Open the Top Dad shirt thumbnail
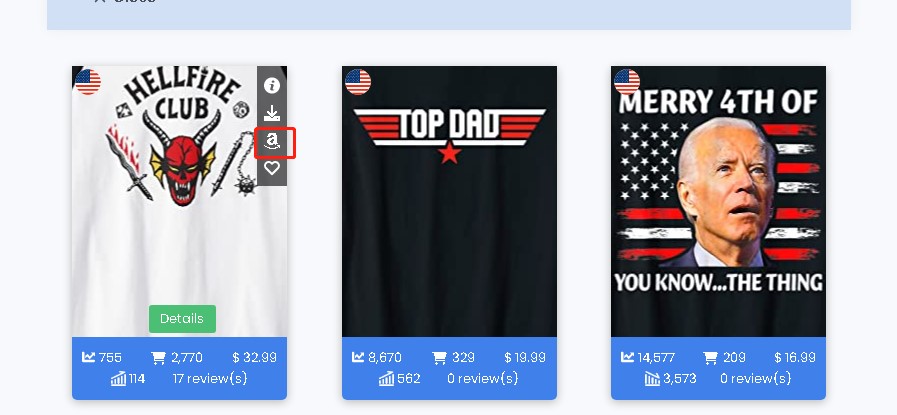This screenshot has width=897, height=415. click(449, 201)
